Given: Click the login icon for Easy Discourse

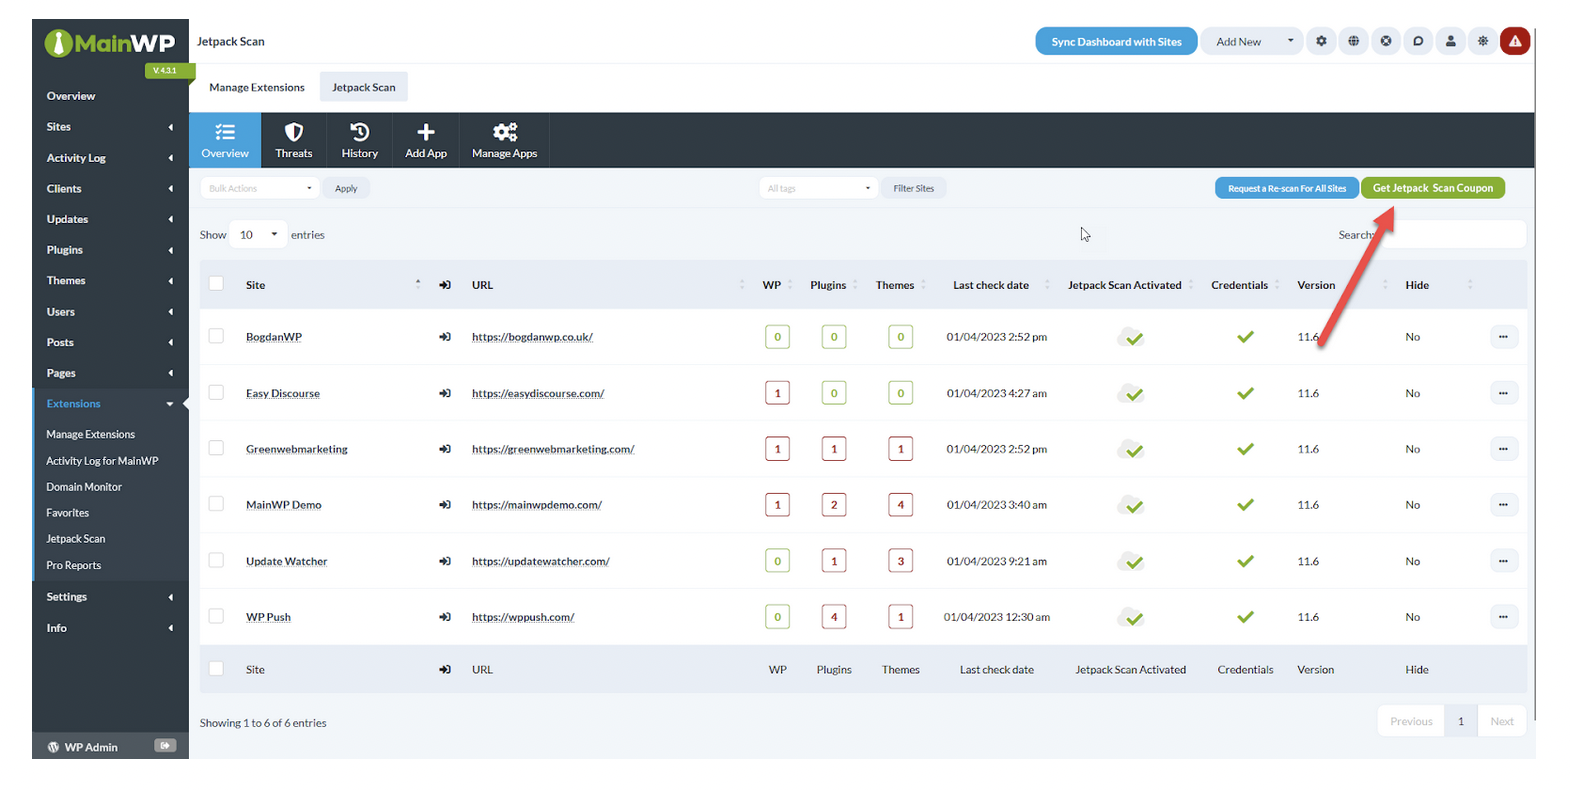Looking at the screenshot, I should tap(445, 393).
